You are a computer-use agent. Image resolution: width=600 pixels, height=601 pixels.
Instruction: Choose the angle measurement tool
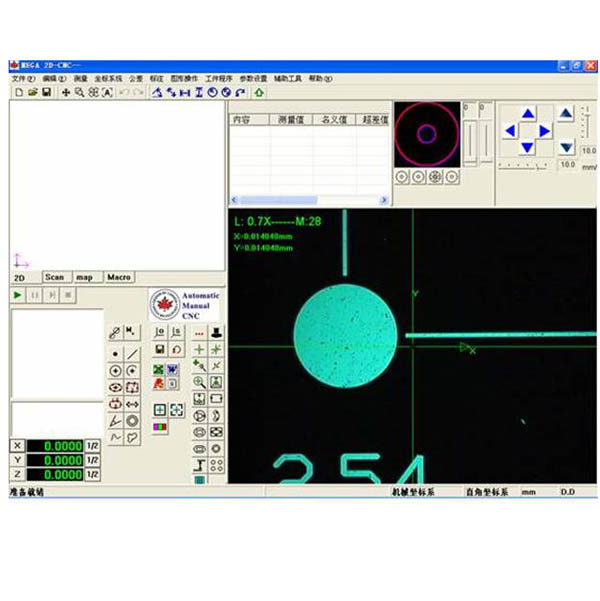coord(115,421)
